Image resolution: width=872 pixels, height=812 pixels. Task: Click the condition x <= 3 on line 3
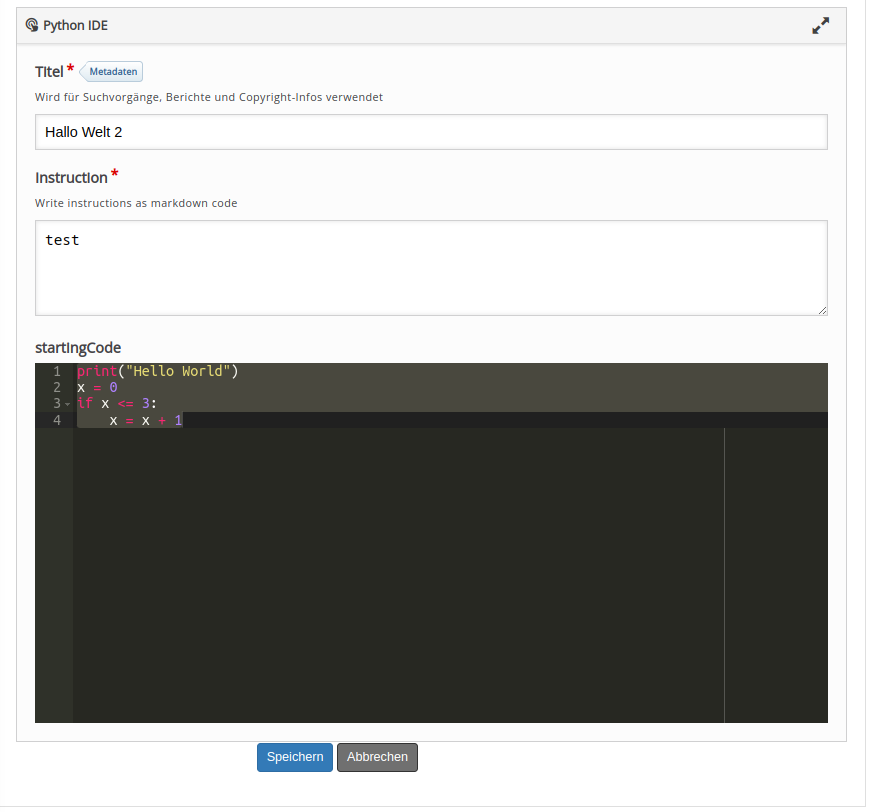point(127,404)
